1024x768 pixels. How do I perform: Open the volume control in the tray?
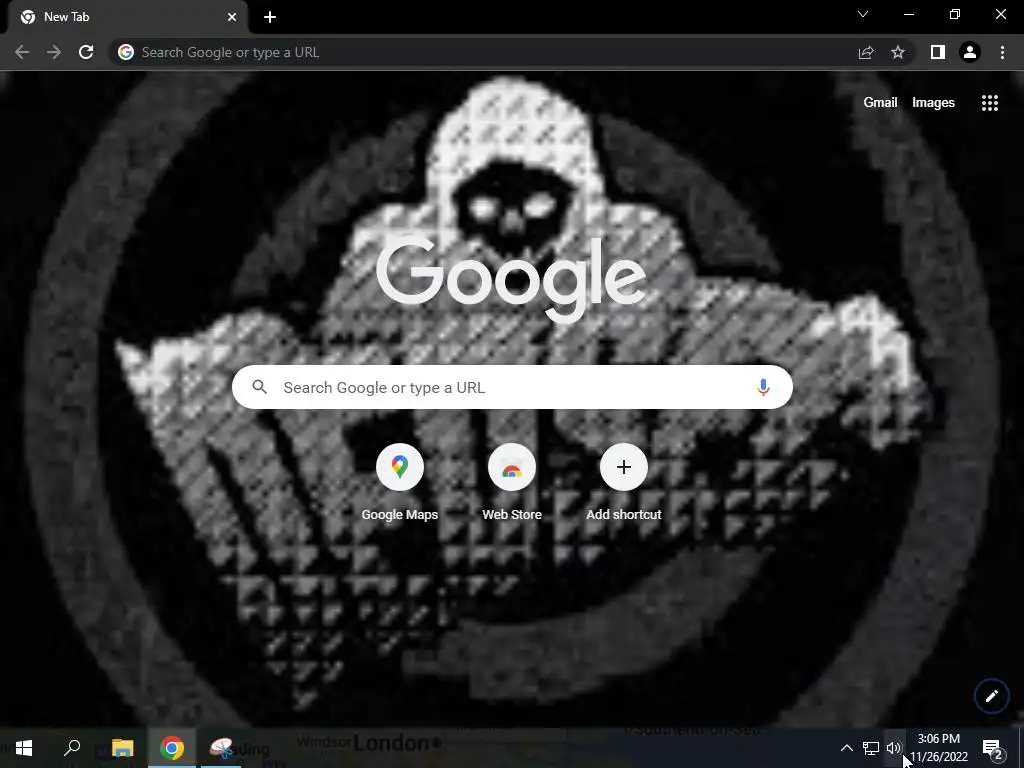(x=894, y=748)
